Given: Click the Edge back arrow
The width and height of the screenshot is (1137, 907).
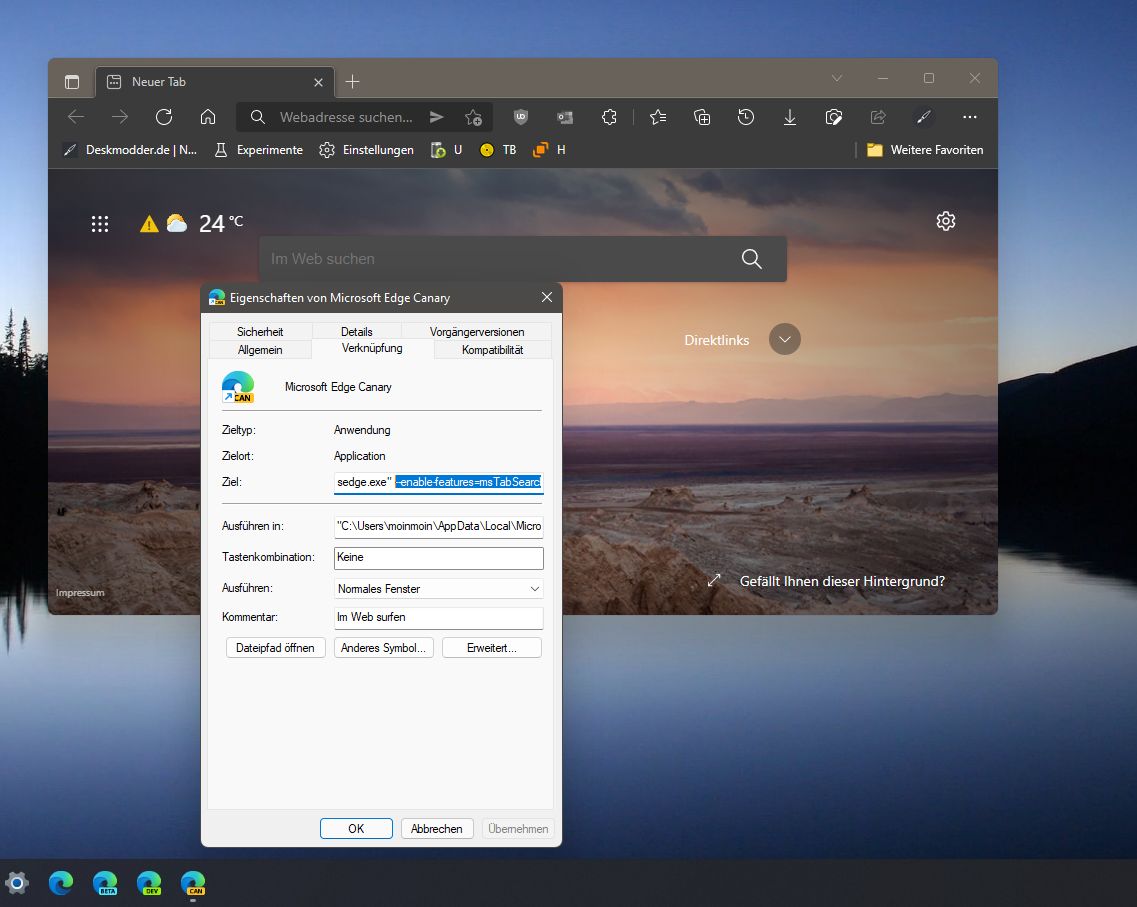Looking at the screenshot, I should tap(76, 117).
